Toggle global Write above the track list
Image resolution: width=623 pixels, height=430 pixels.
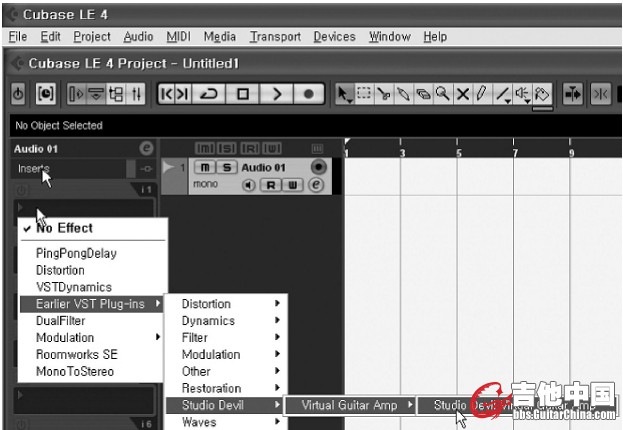coord(271,148)
